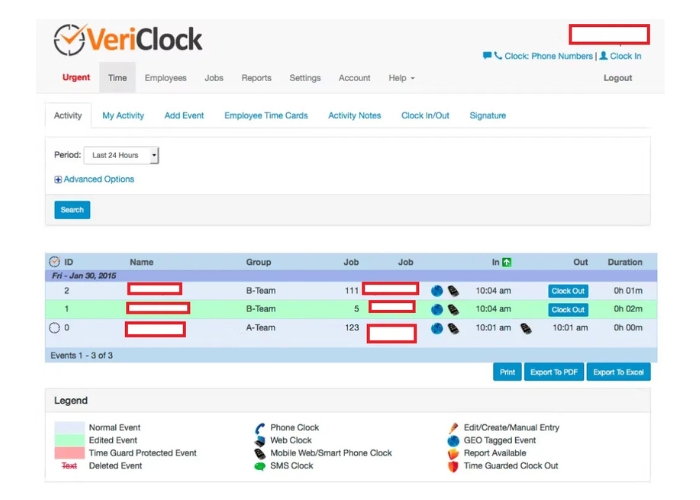Click the clock-out phone icon in row 0

tap(526, 327)
